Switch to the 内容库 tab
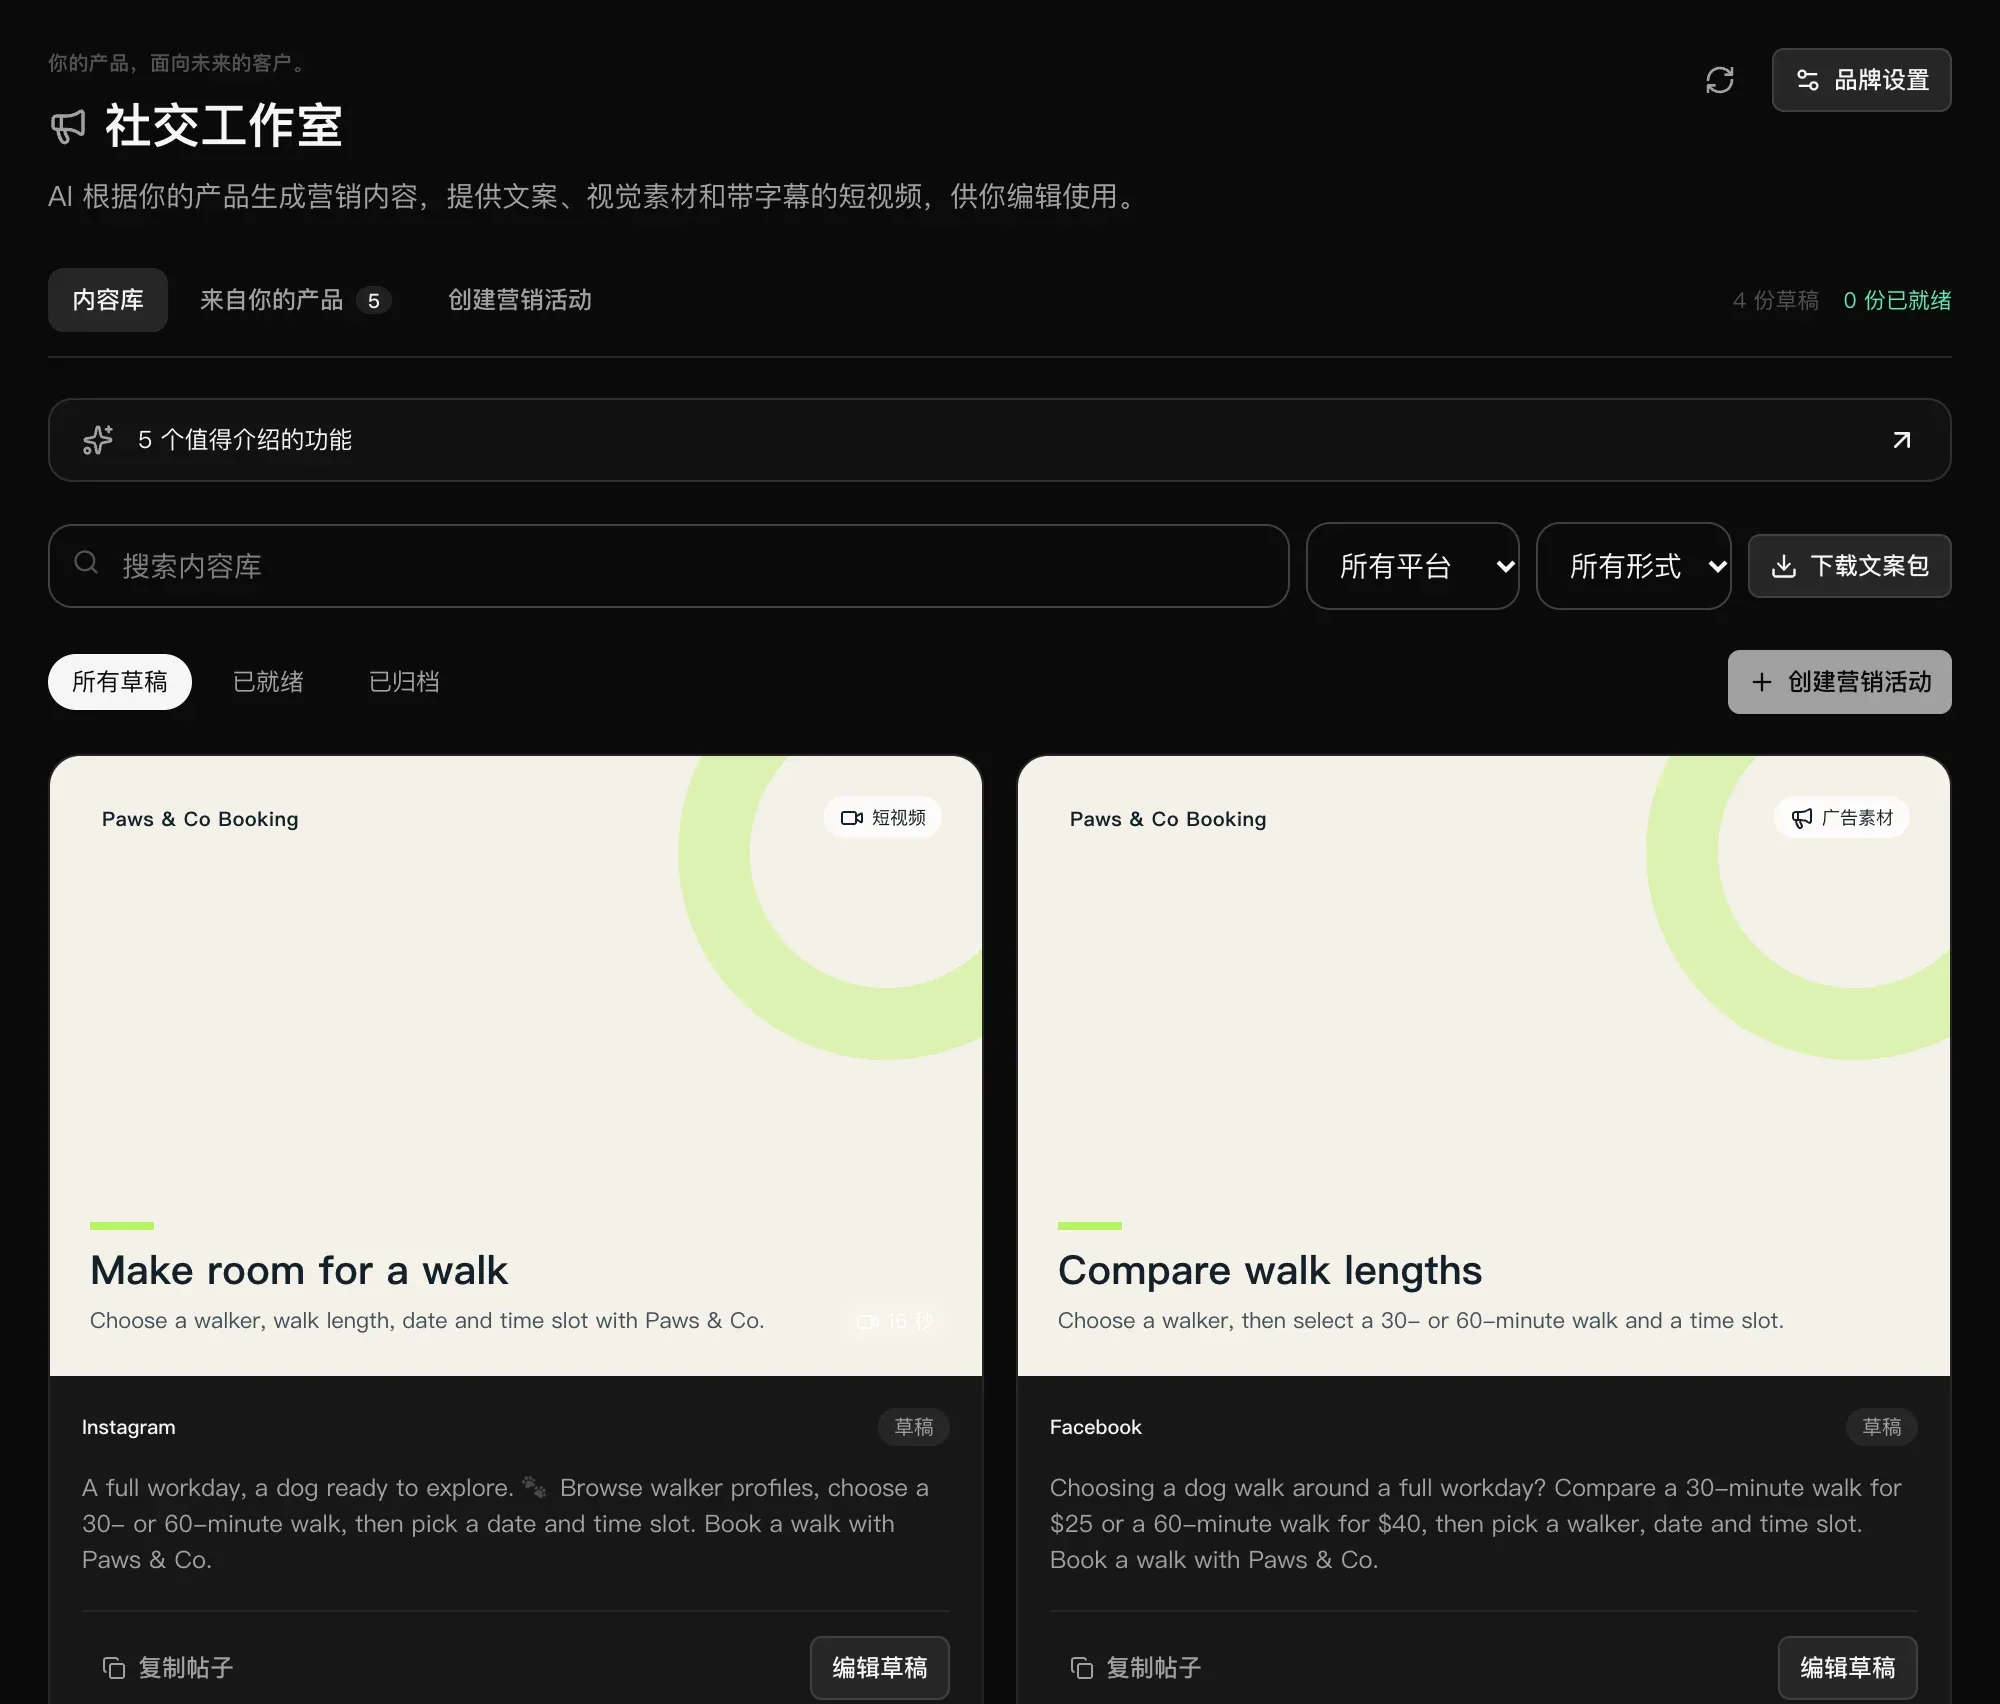The height and width of the screenshot is (1704, 2000). pyautogui.click(x=108, y=300)
